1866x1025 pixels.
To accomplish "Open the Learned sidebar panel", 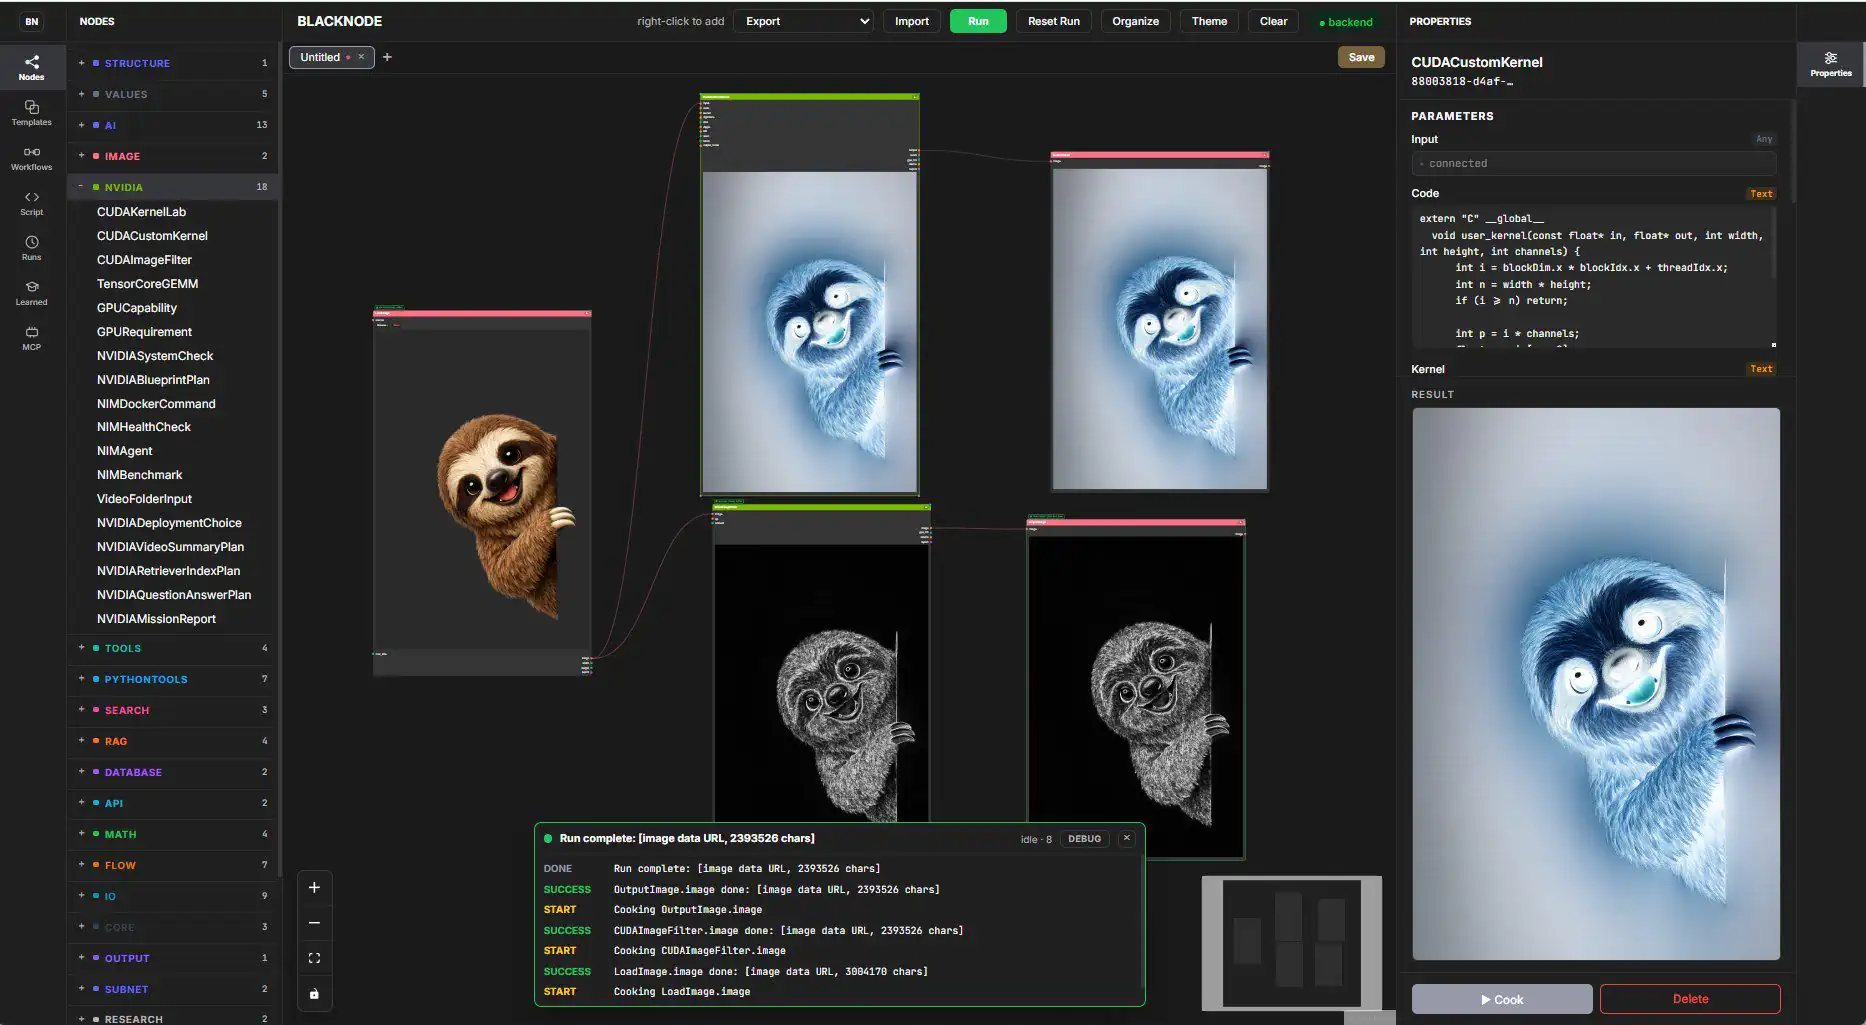I will pos(32,293).
